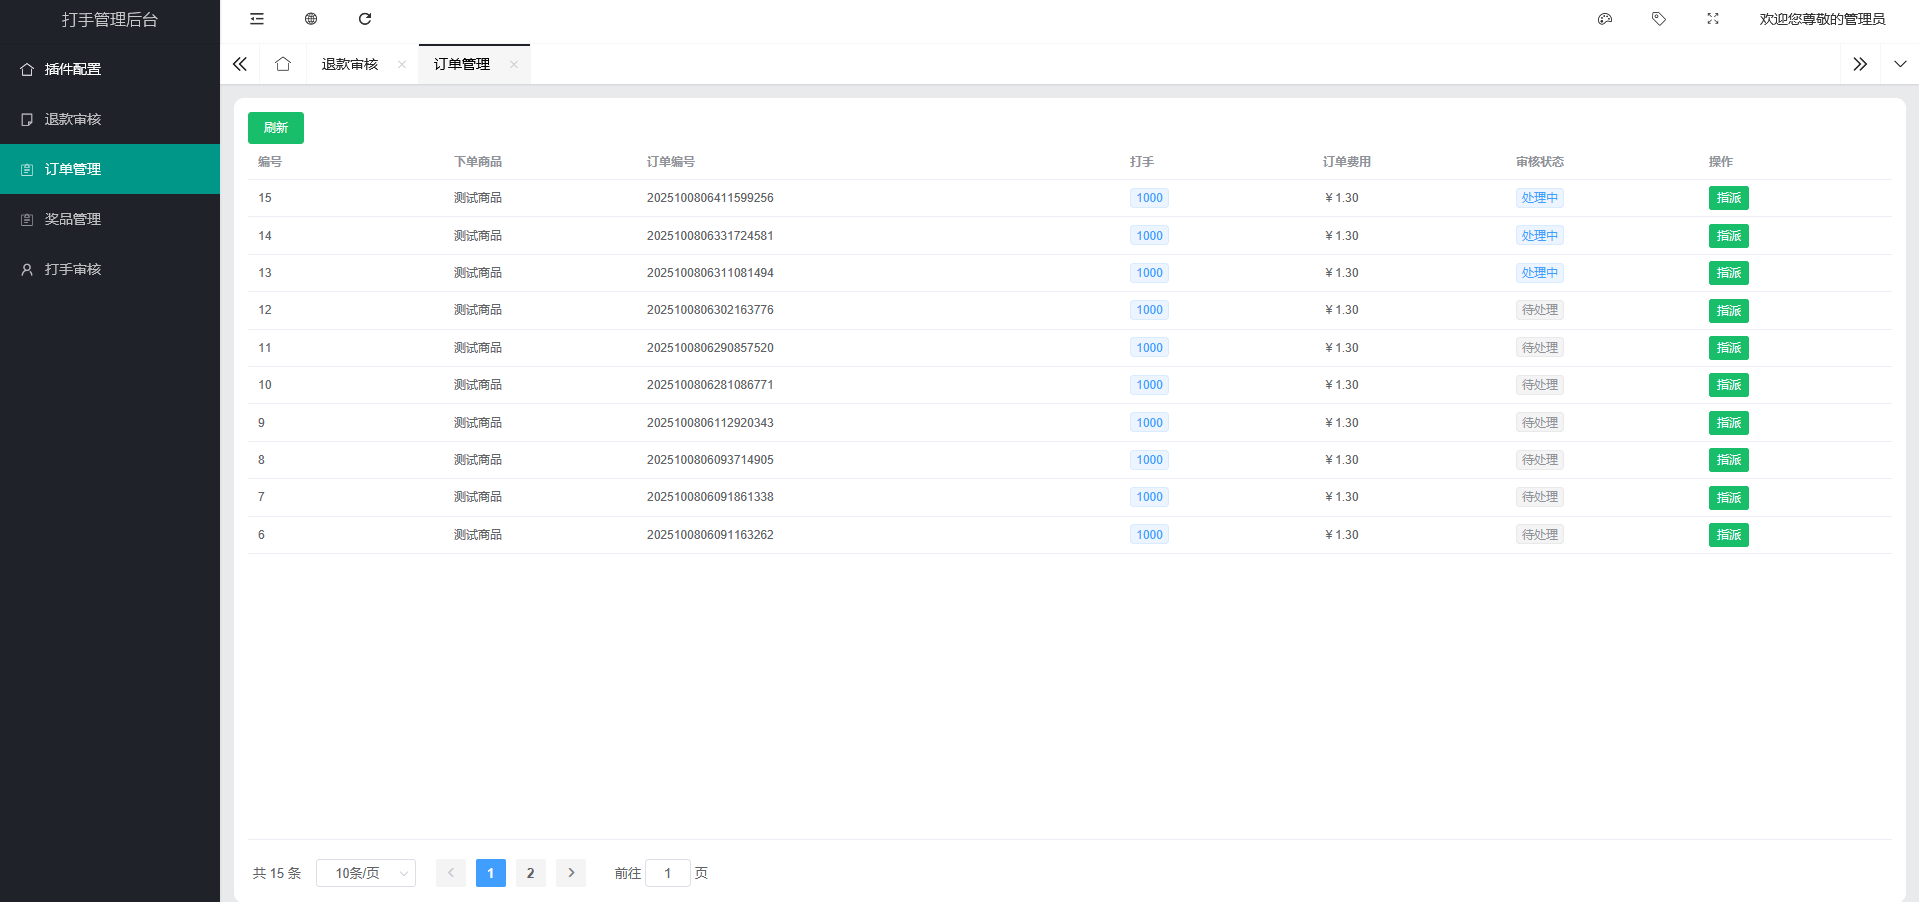Click the globe language icon in header
This screenshot has width=1919, height=902.
[x=311, y=19]
